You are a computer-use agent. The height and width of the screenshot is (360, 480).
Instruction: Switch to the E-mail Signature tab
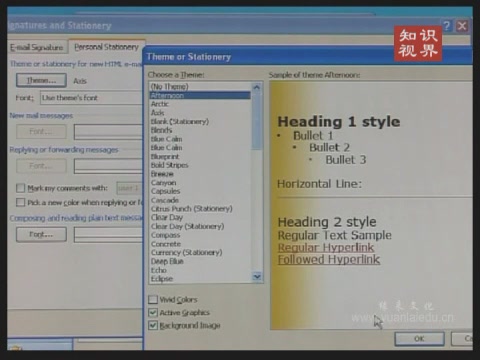[36, 48]
